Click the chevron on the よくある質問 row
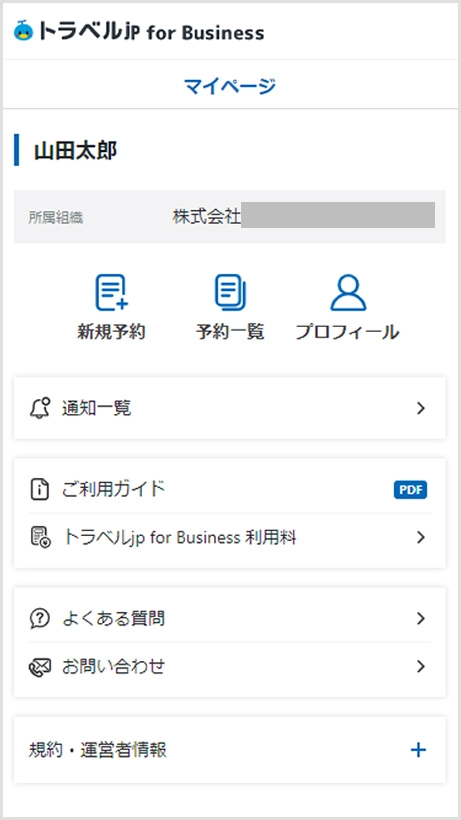Screen dimensions: 461x820 [421, 619]
